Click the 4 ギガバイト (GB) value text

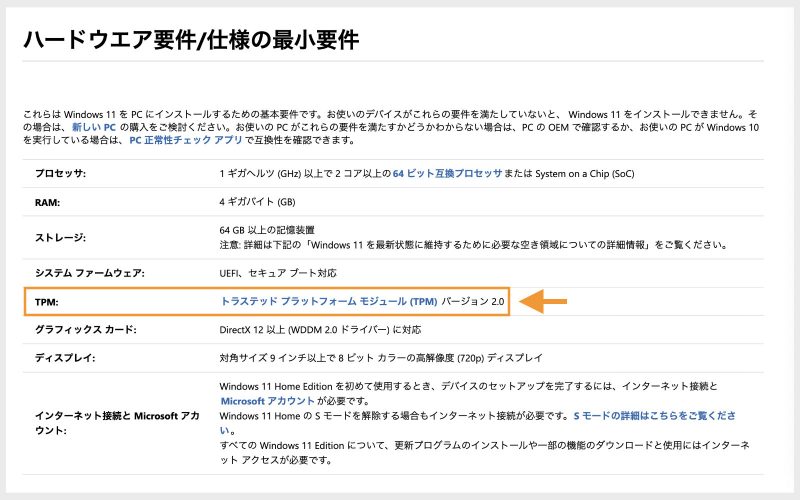click(258, 202)
